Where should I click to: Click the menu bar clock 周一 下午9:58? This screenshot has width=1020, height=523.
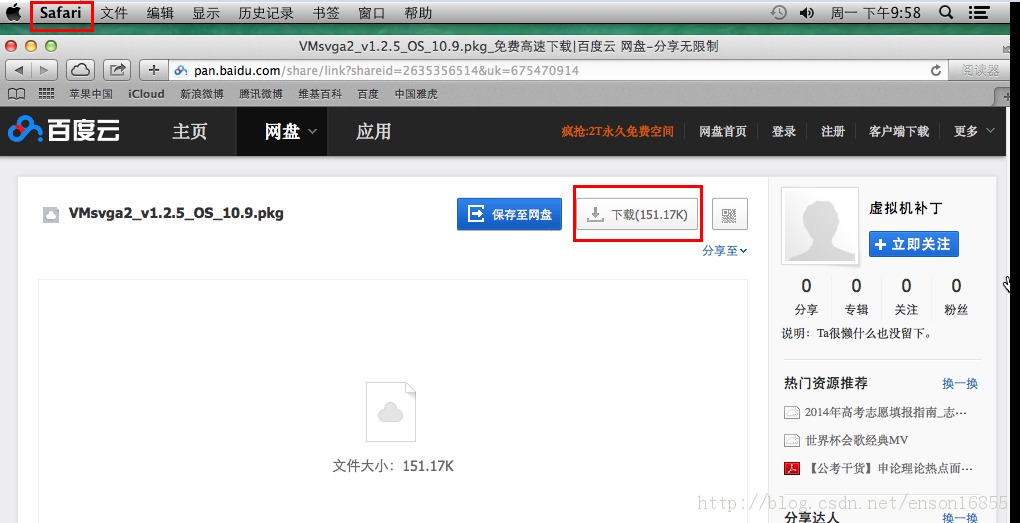coord(876,13)
